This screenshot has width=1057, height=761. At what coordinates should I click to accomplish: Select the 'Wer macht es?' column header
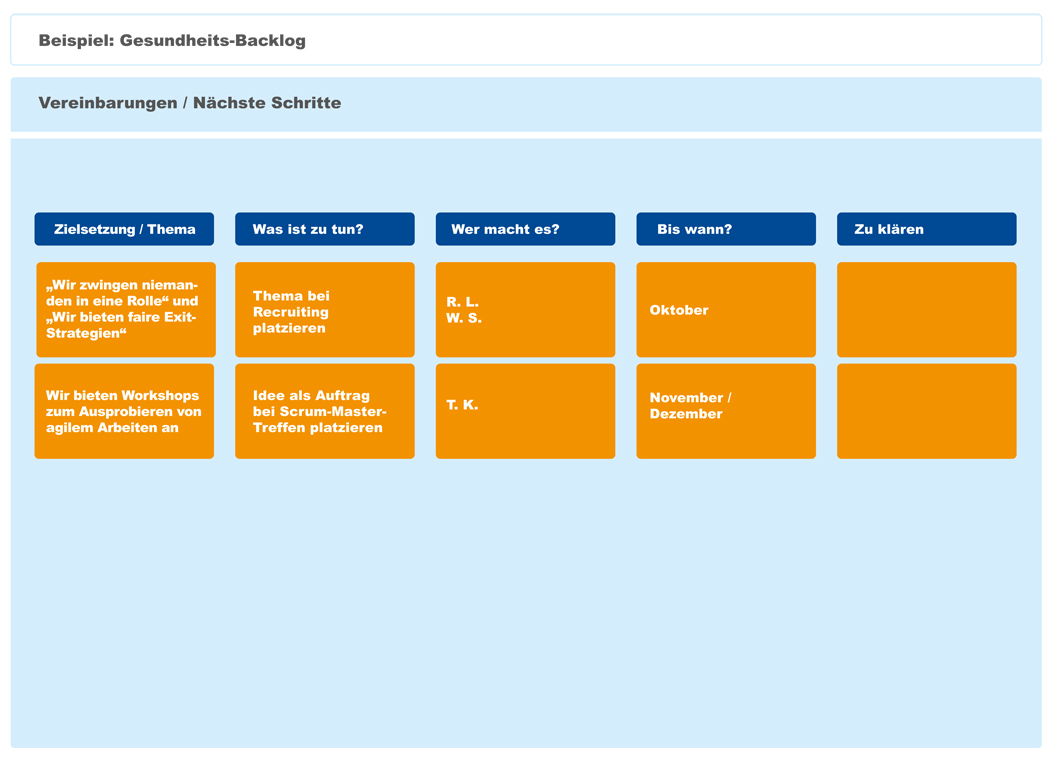tap(525, 229)
